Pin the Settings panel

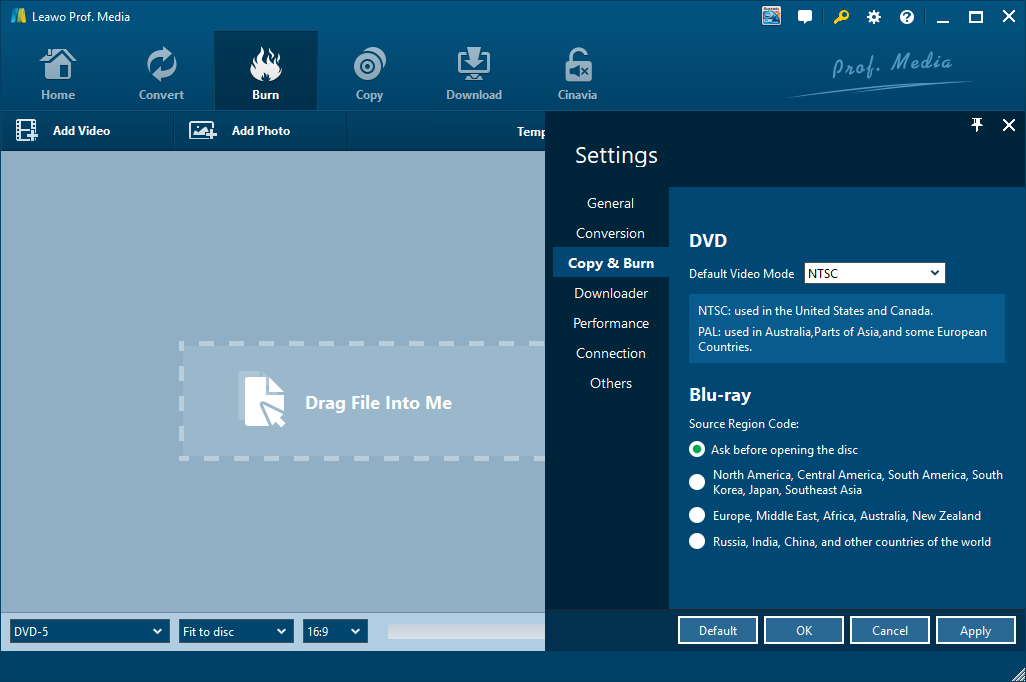[977, 125]
